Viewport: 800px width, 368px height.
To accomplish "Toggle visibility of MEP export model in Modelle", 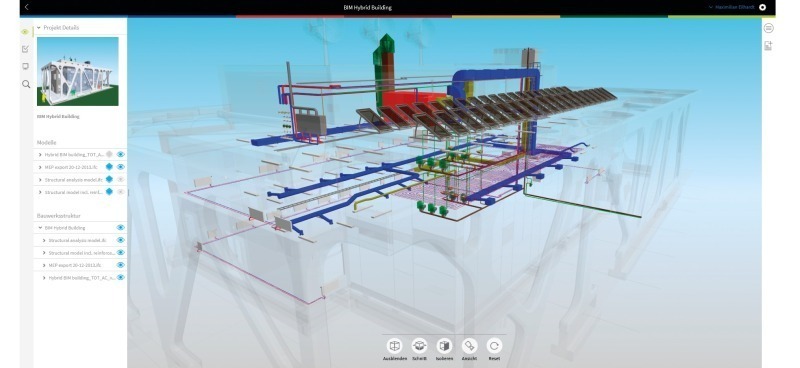I will point(121,166).
